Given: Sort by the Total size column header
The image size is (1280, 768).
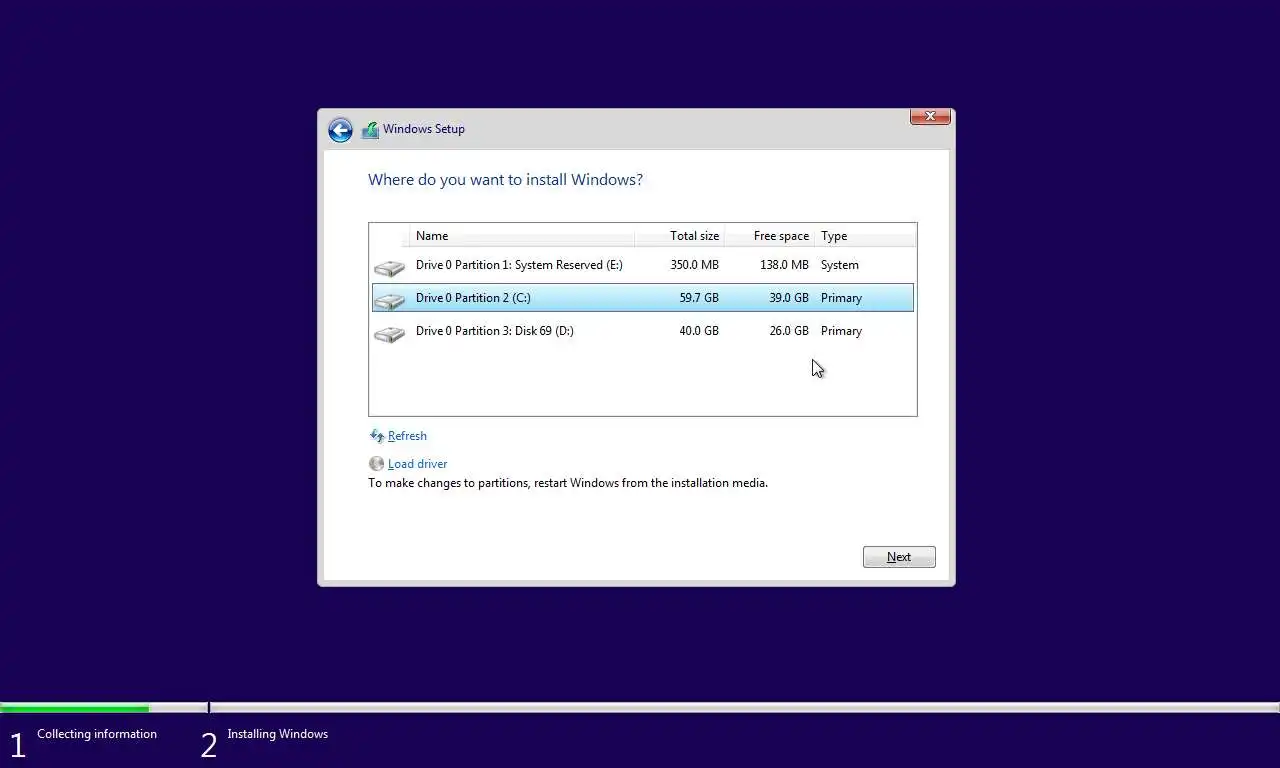Looking at the screenshot, I should pyautogui.click(x=679, y=236).
